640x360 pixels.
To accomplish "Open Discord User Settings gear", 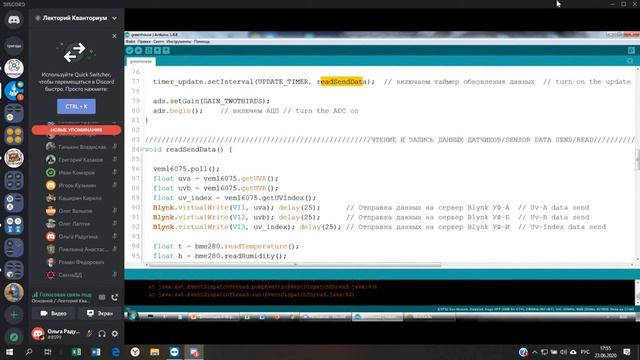I will (x=115, y=333).
